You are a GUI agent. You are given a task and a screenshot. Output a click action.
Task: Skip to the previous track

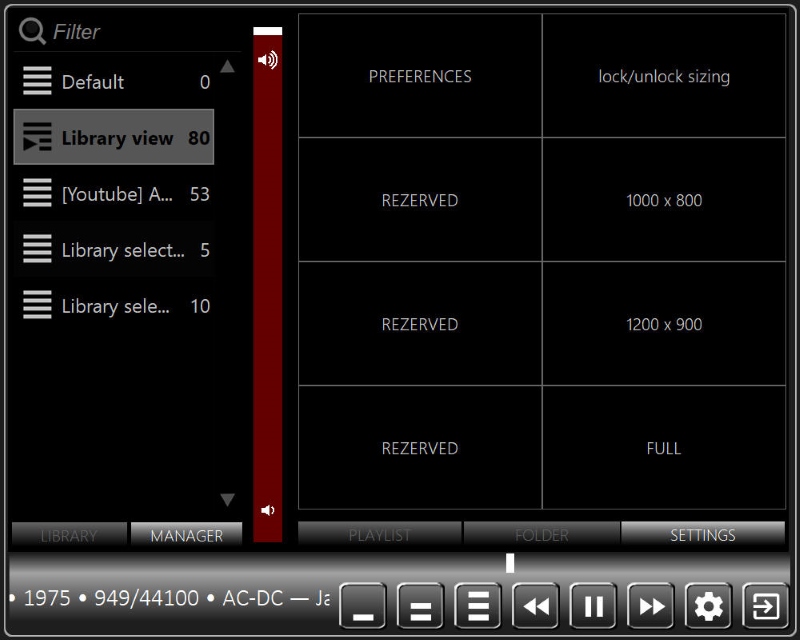(x=536, y=606)
